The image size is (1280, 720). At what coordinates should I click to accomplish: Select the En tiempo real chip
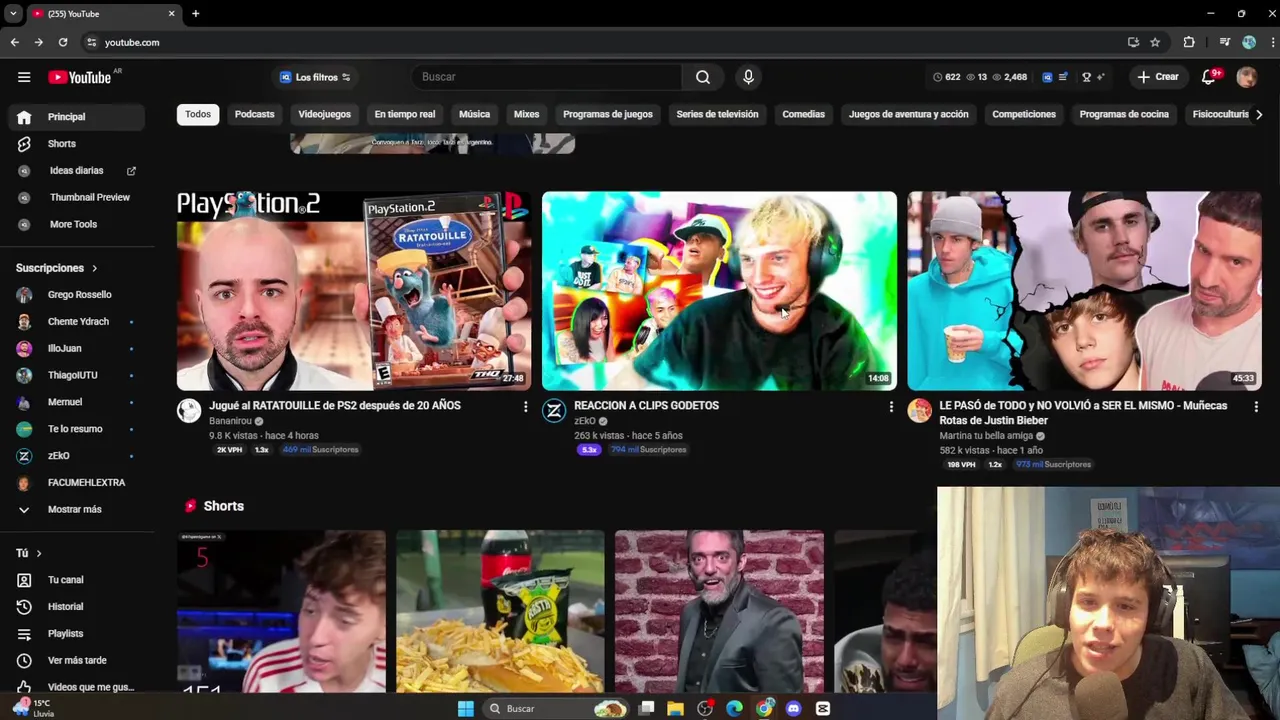[x=405, y=114]
